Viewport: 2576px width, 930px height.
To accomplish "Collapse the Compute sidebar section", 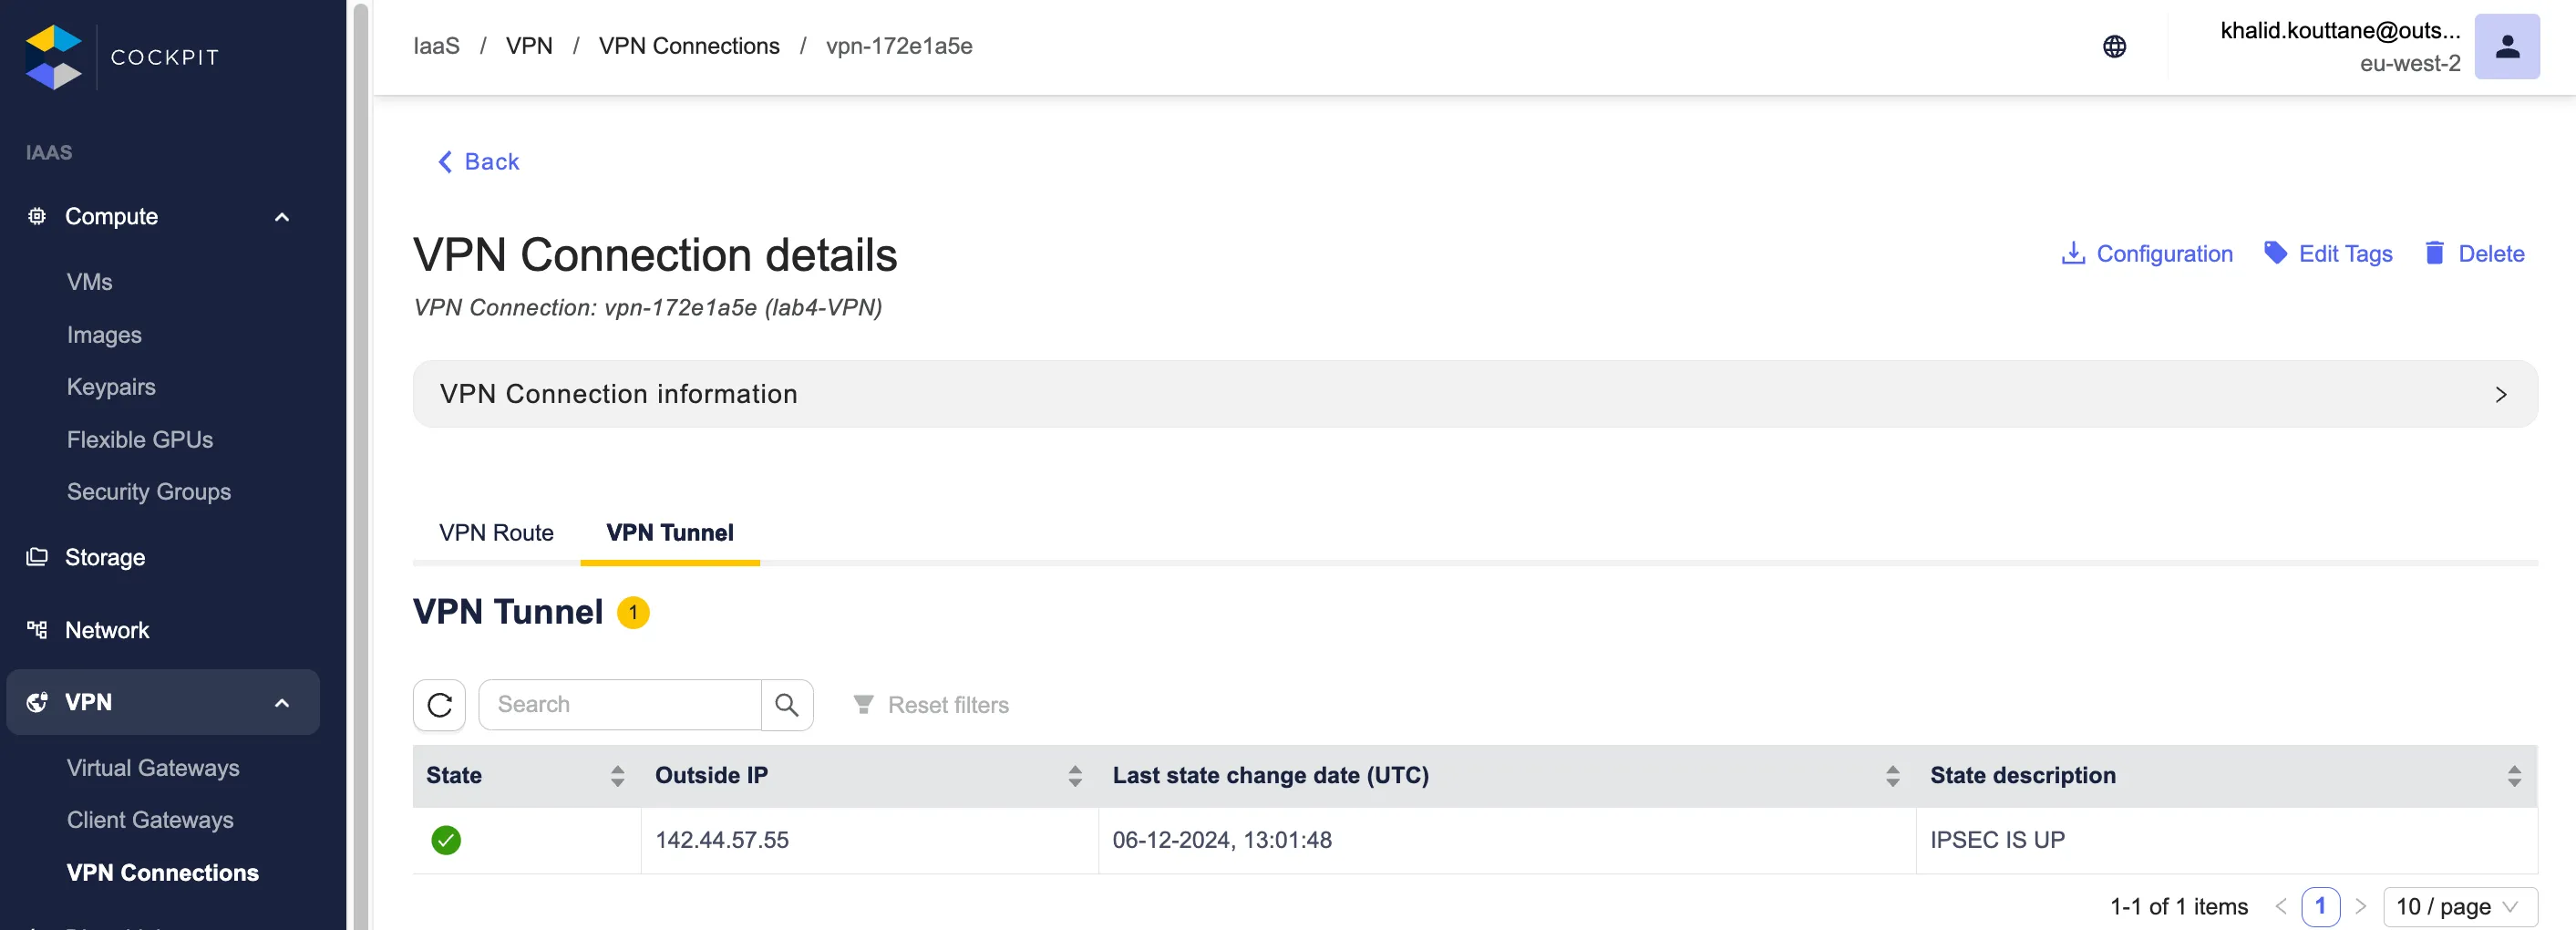I will (282, 217).
